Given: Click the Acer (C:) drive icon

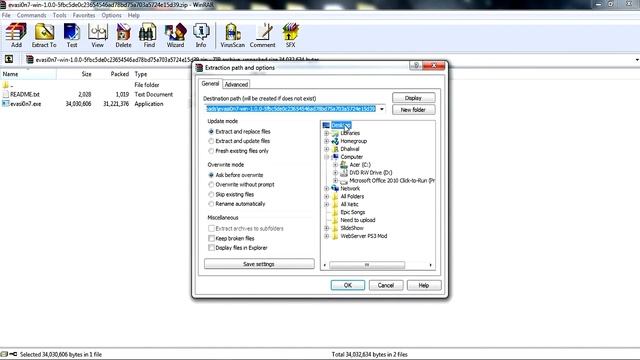Looking at the screenshot, I should point(344,165).
